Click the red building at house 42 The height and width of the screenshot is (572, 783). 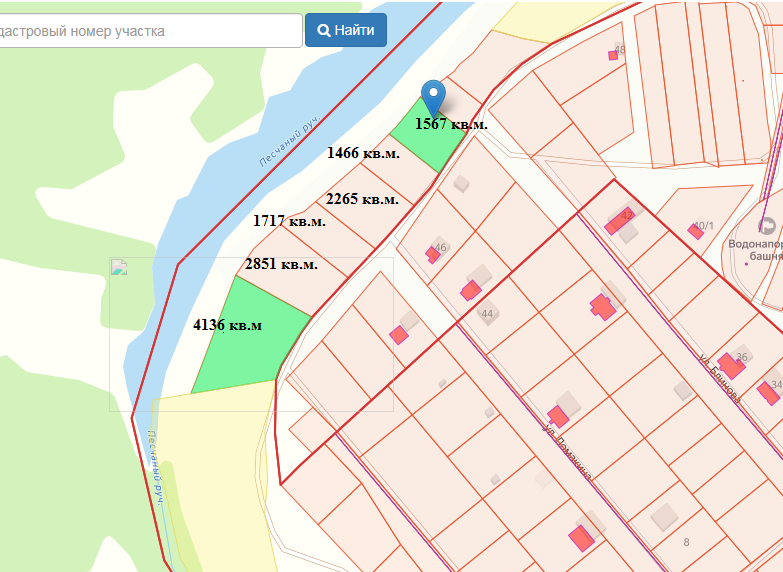pos(619,221)
